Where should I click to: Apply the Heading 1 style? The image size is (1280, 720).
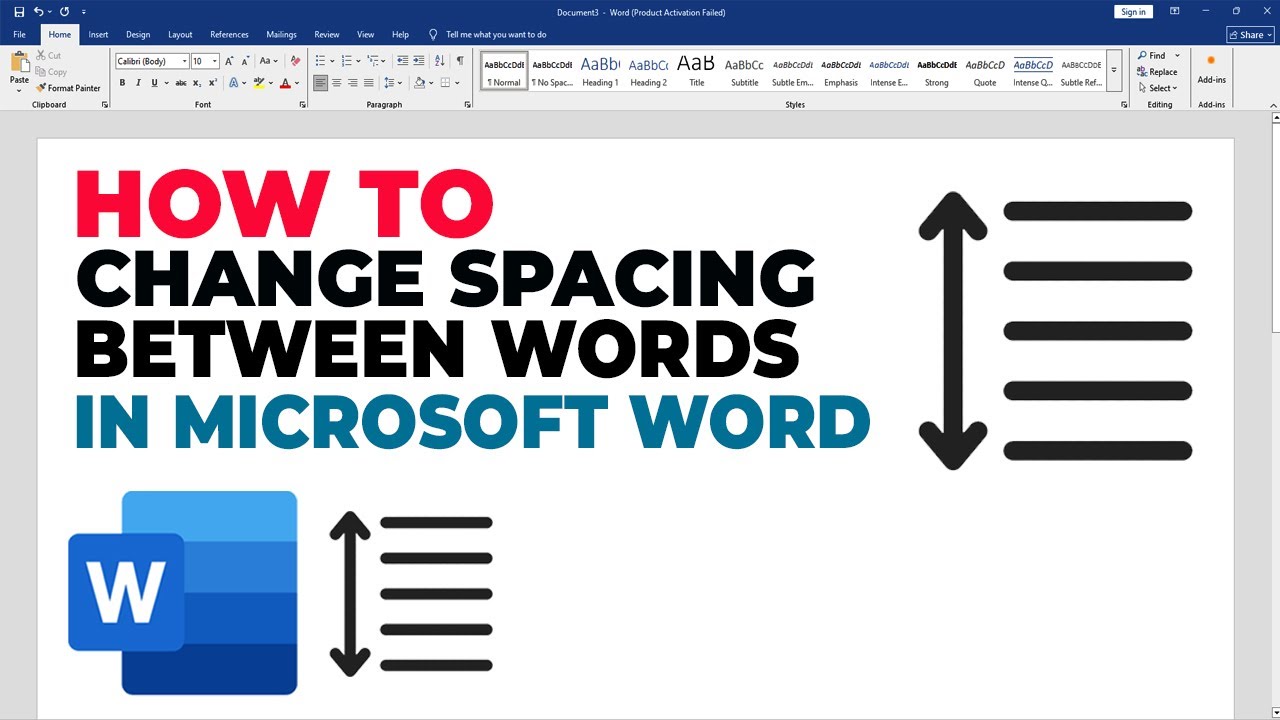(600, 72)
